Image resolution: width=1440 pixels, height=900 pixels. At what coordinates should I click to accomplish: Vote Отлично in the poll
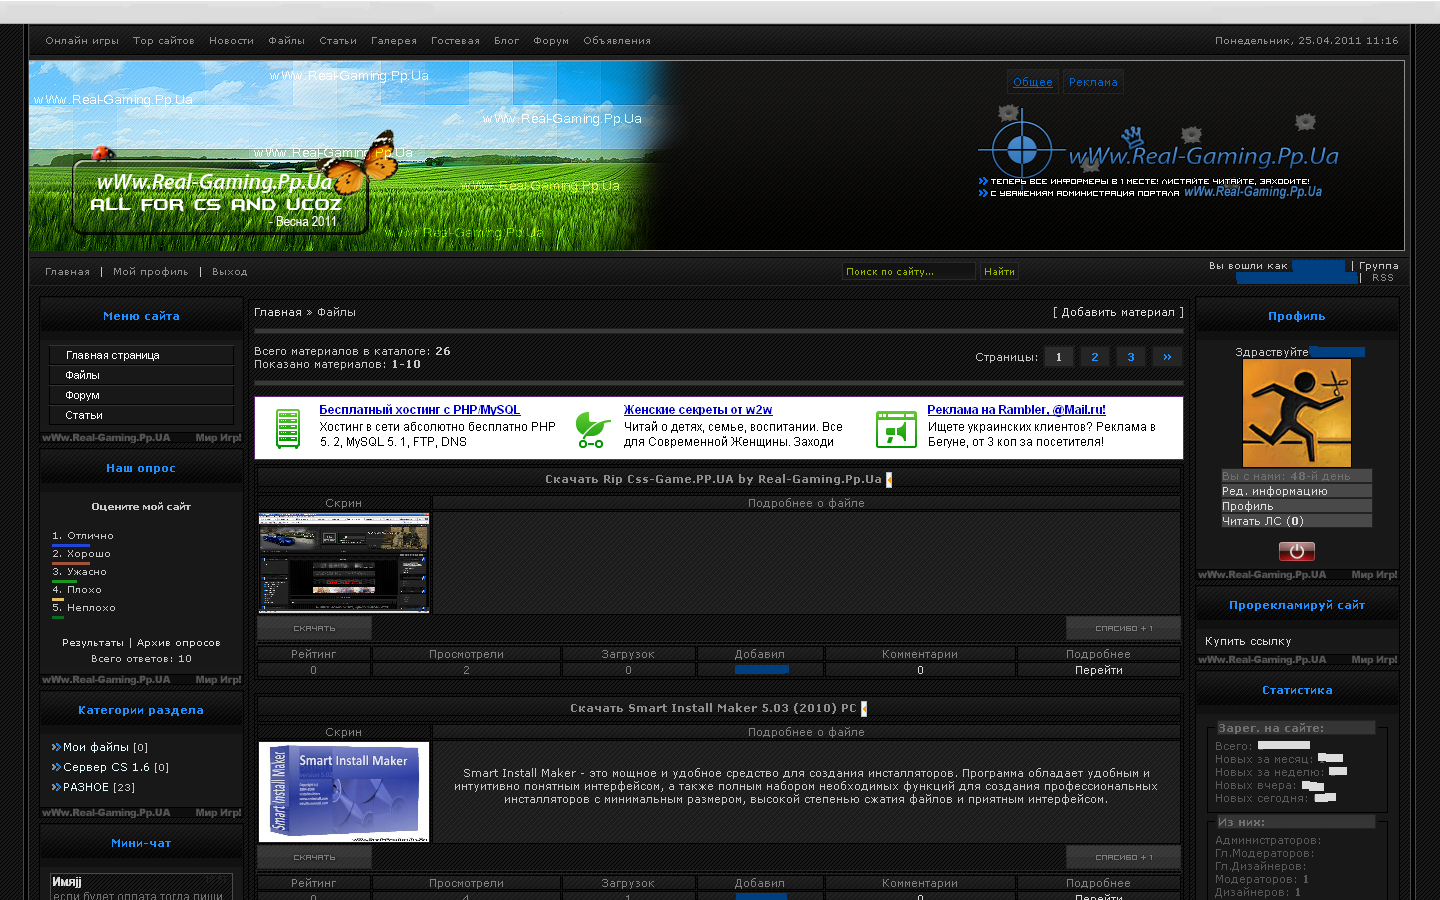pyautogui.click(x=90, y=536)
